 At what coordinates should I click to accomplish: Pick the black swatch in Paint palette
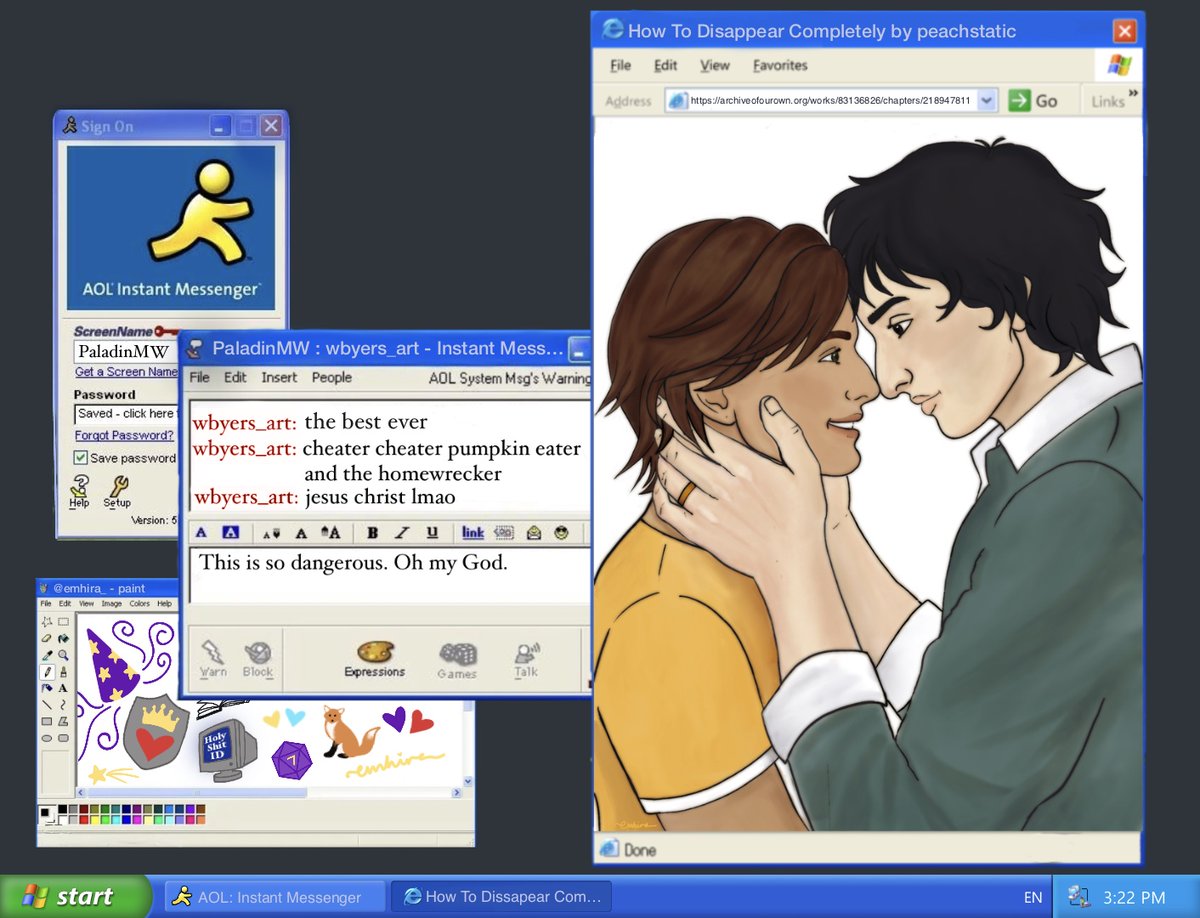point(62,809)
